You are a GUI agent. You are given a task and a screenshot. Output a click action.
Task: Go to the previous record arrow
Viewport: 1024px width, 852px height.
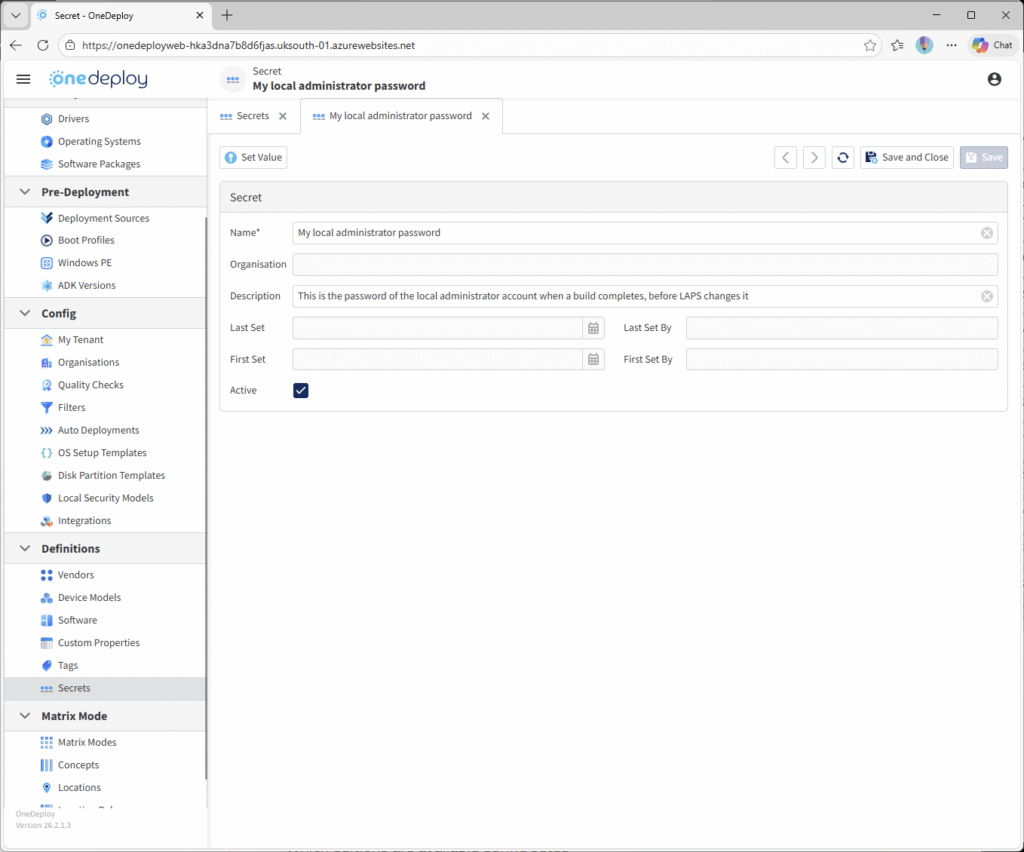coord(785,157)
